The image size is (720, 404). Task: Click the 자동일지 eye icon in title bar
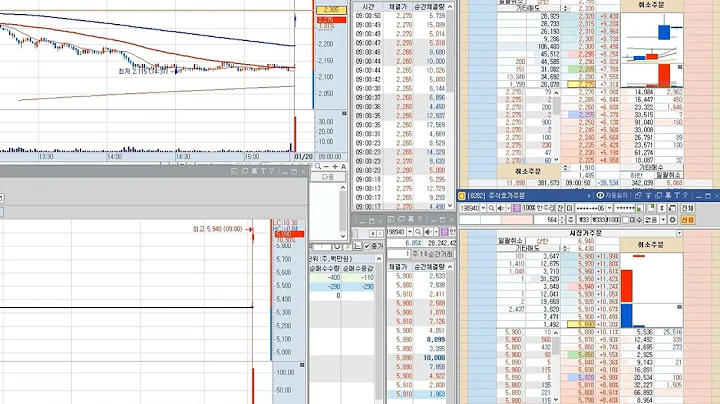(x=600, y=196)
